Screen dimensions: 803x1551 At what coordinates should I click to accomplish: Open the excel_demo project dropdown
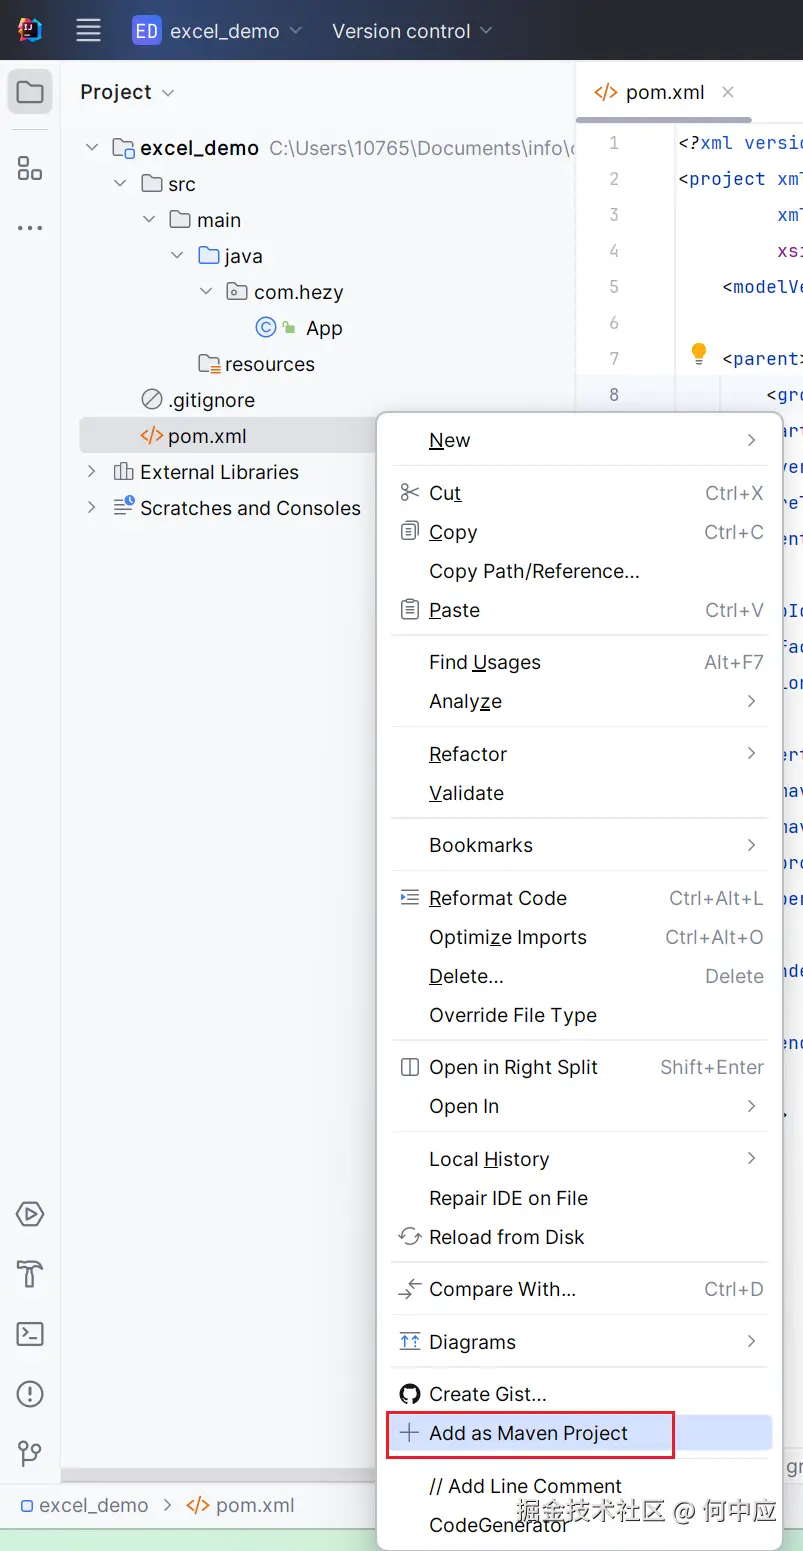[218, 31]
